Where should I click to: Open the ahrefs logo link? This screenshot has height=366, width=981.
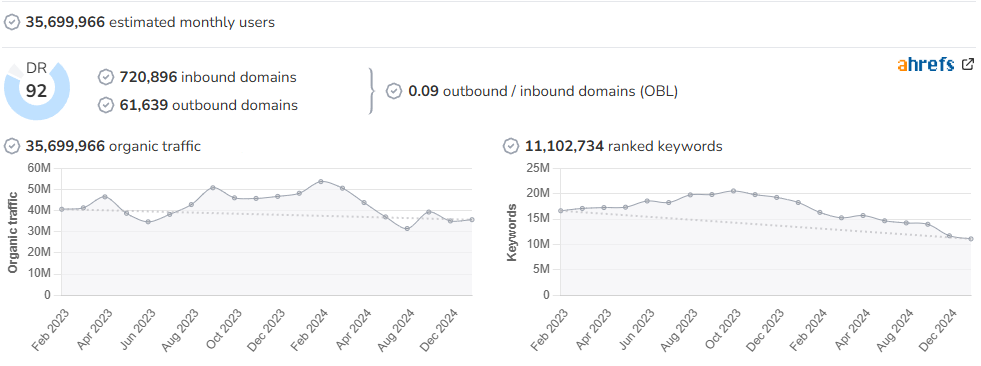(926, 64)
